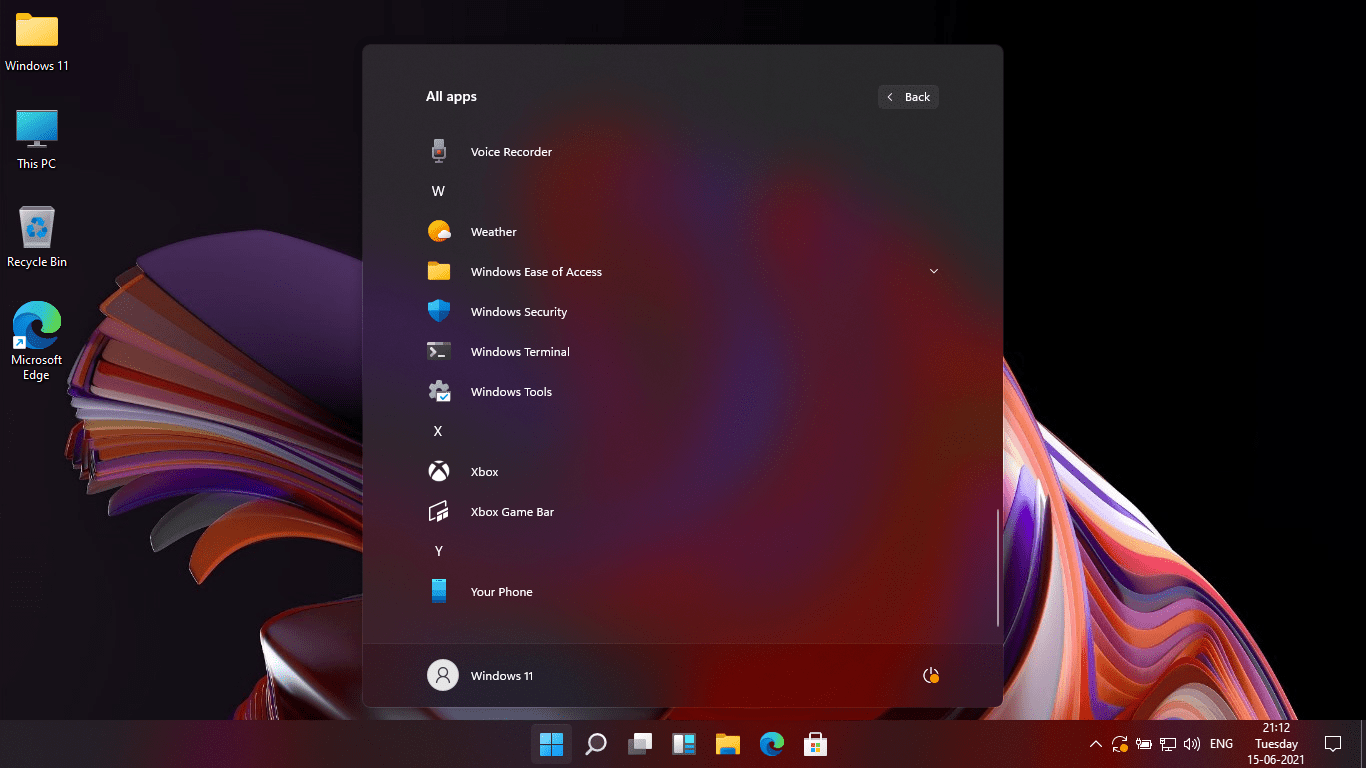Open the Microsoft Store from taskbar
The image size is (1366, 768).
click(815, 743)
